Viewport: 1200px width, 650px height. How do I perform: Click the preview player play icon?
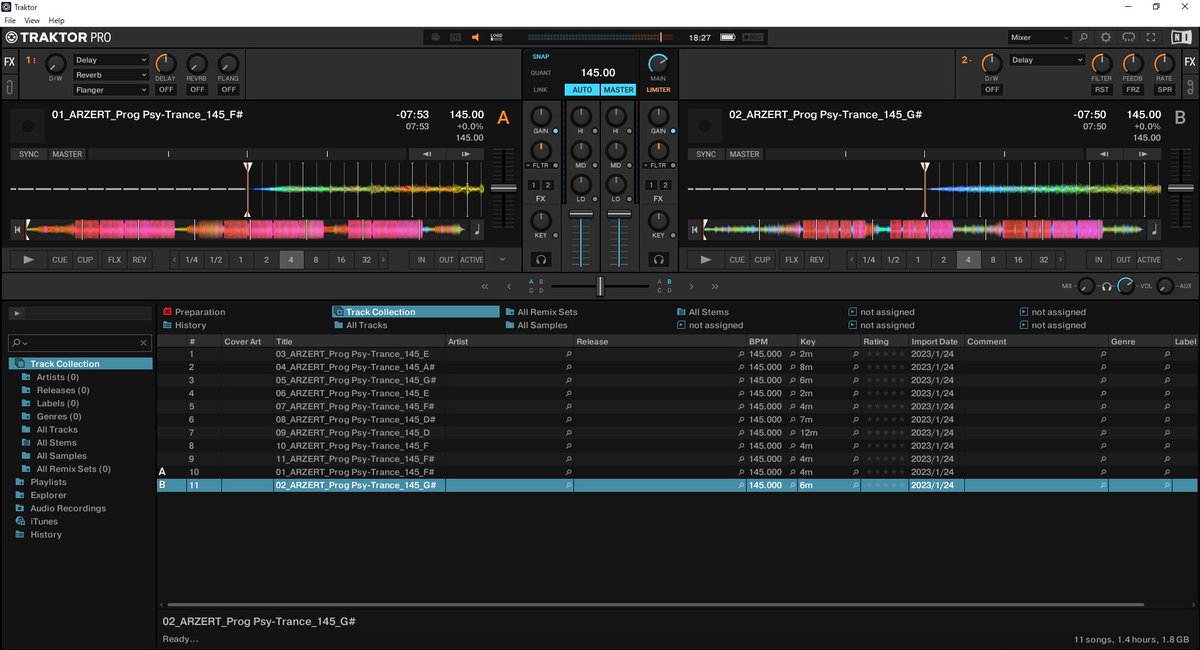[x=16, y=313]
